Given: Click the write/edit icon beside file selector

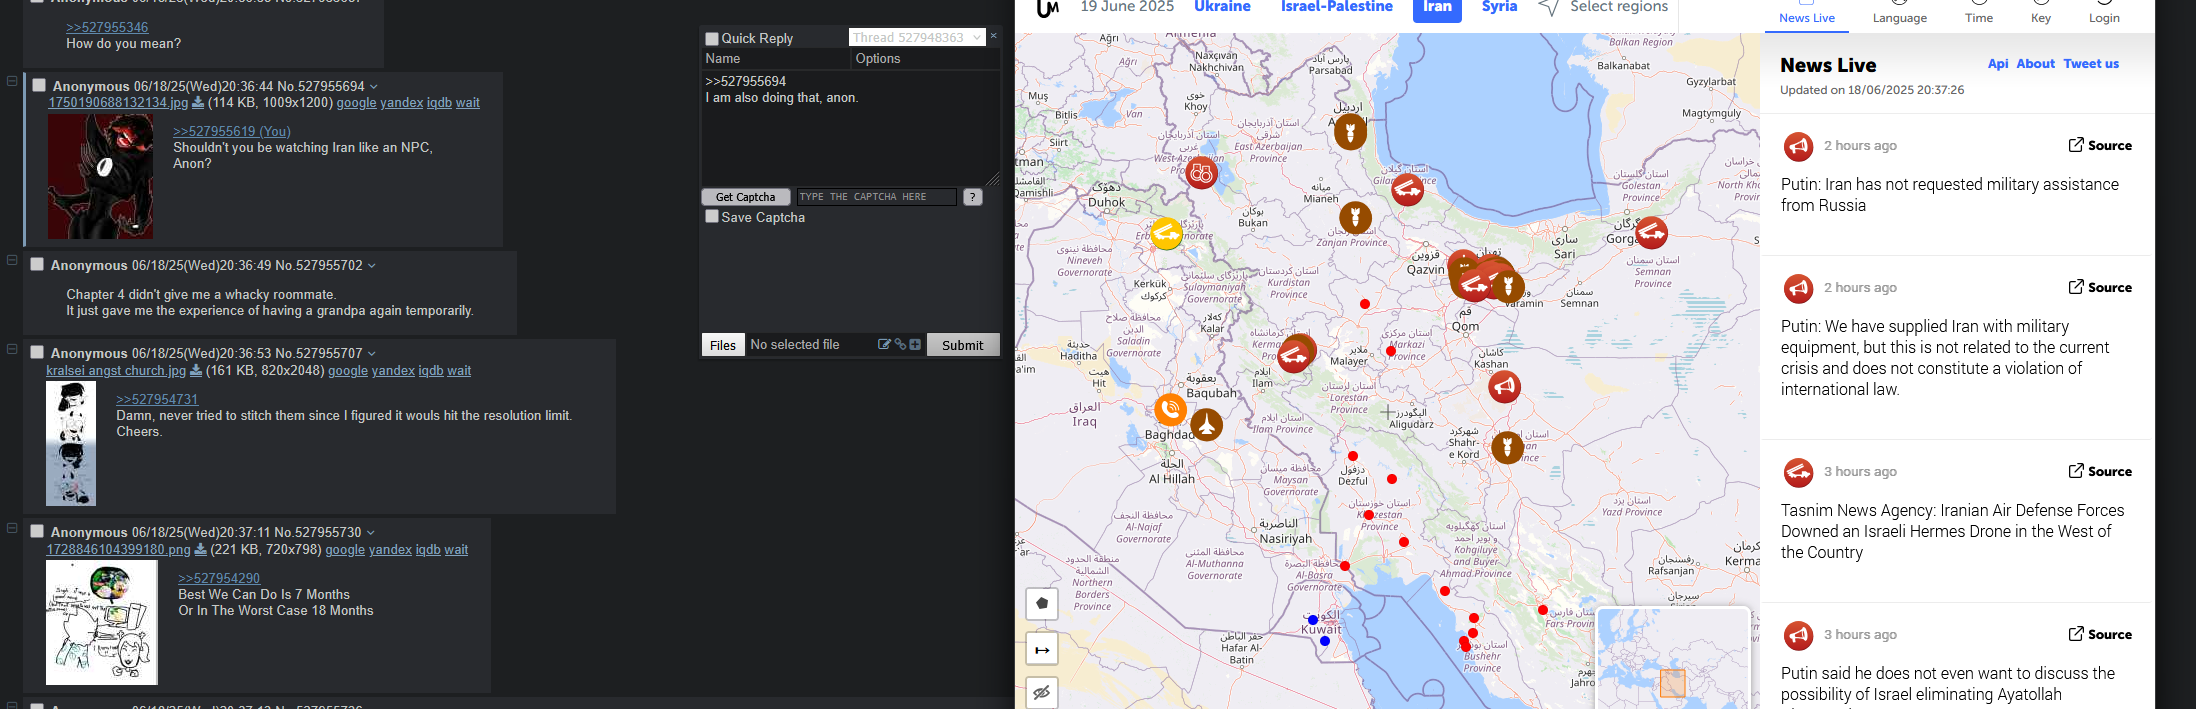Looking at the screenshot, I should pos(884,344).
